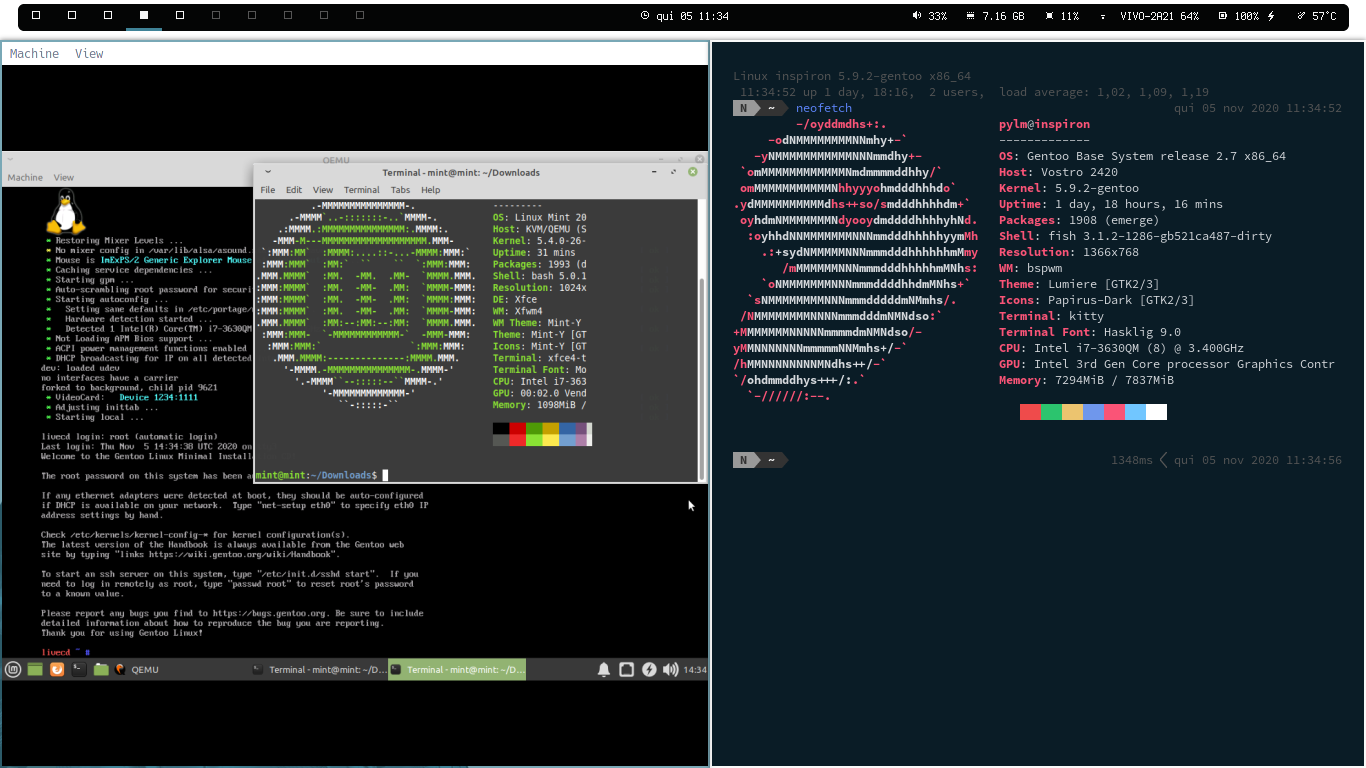Click the Terminal Font Hasklig line in kitty

[x=1090, y=332]
